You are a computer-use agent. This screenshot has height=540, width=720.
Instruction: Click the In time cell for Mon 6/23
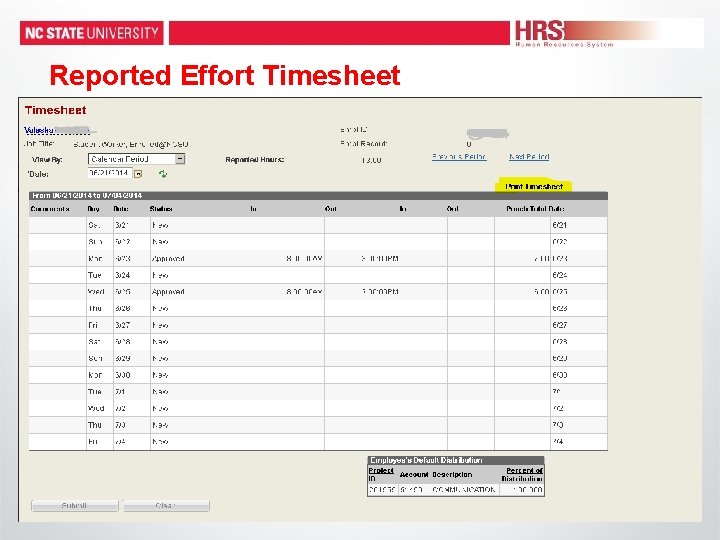304,259
